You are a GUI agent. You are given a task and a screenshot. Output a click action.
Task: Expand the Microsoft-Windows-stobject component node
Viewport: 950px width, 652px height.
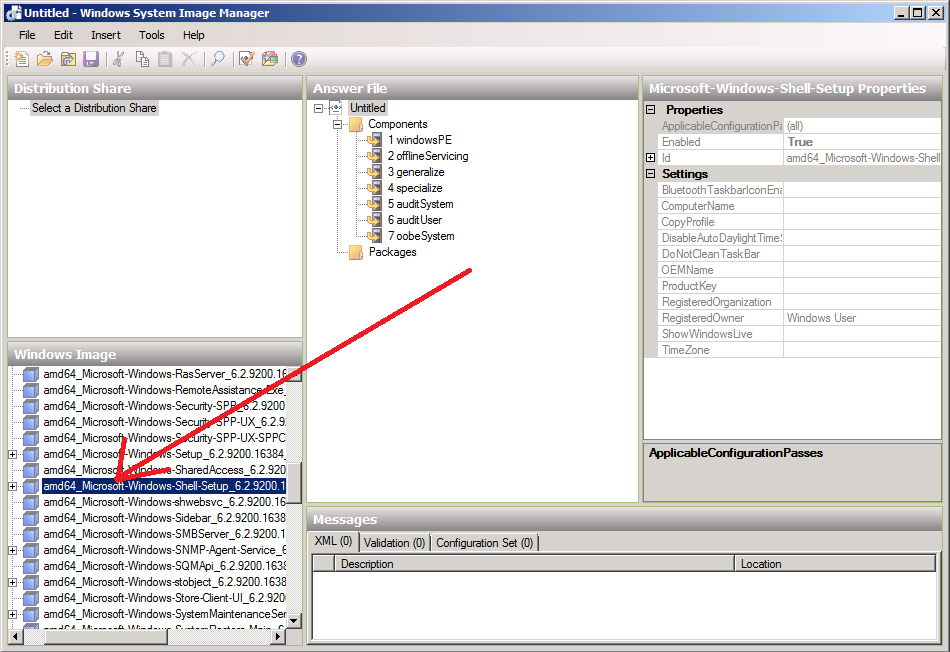(x=13, y=582)
